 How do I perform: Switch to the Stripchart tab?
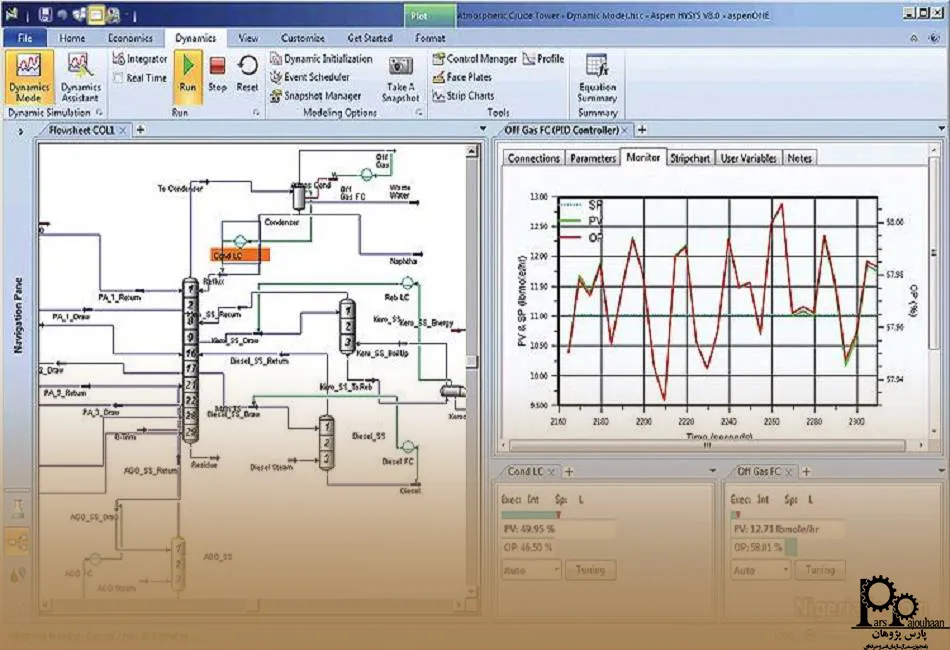690,158
